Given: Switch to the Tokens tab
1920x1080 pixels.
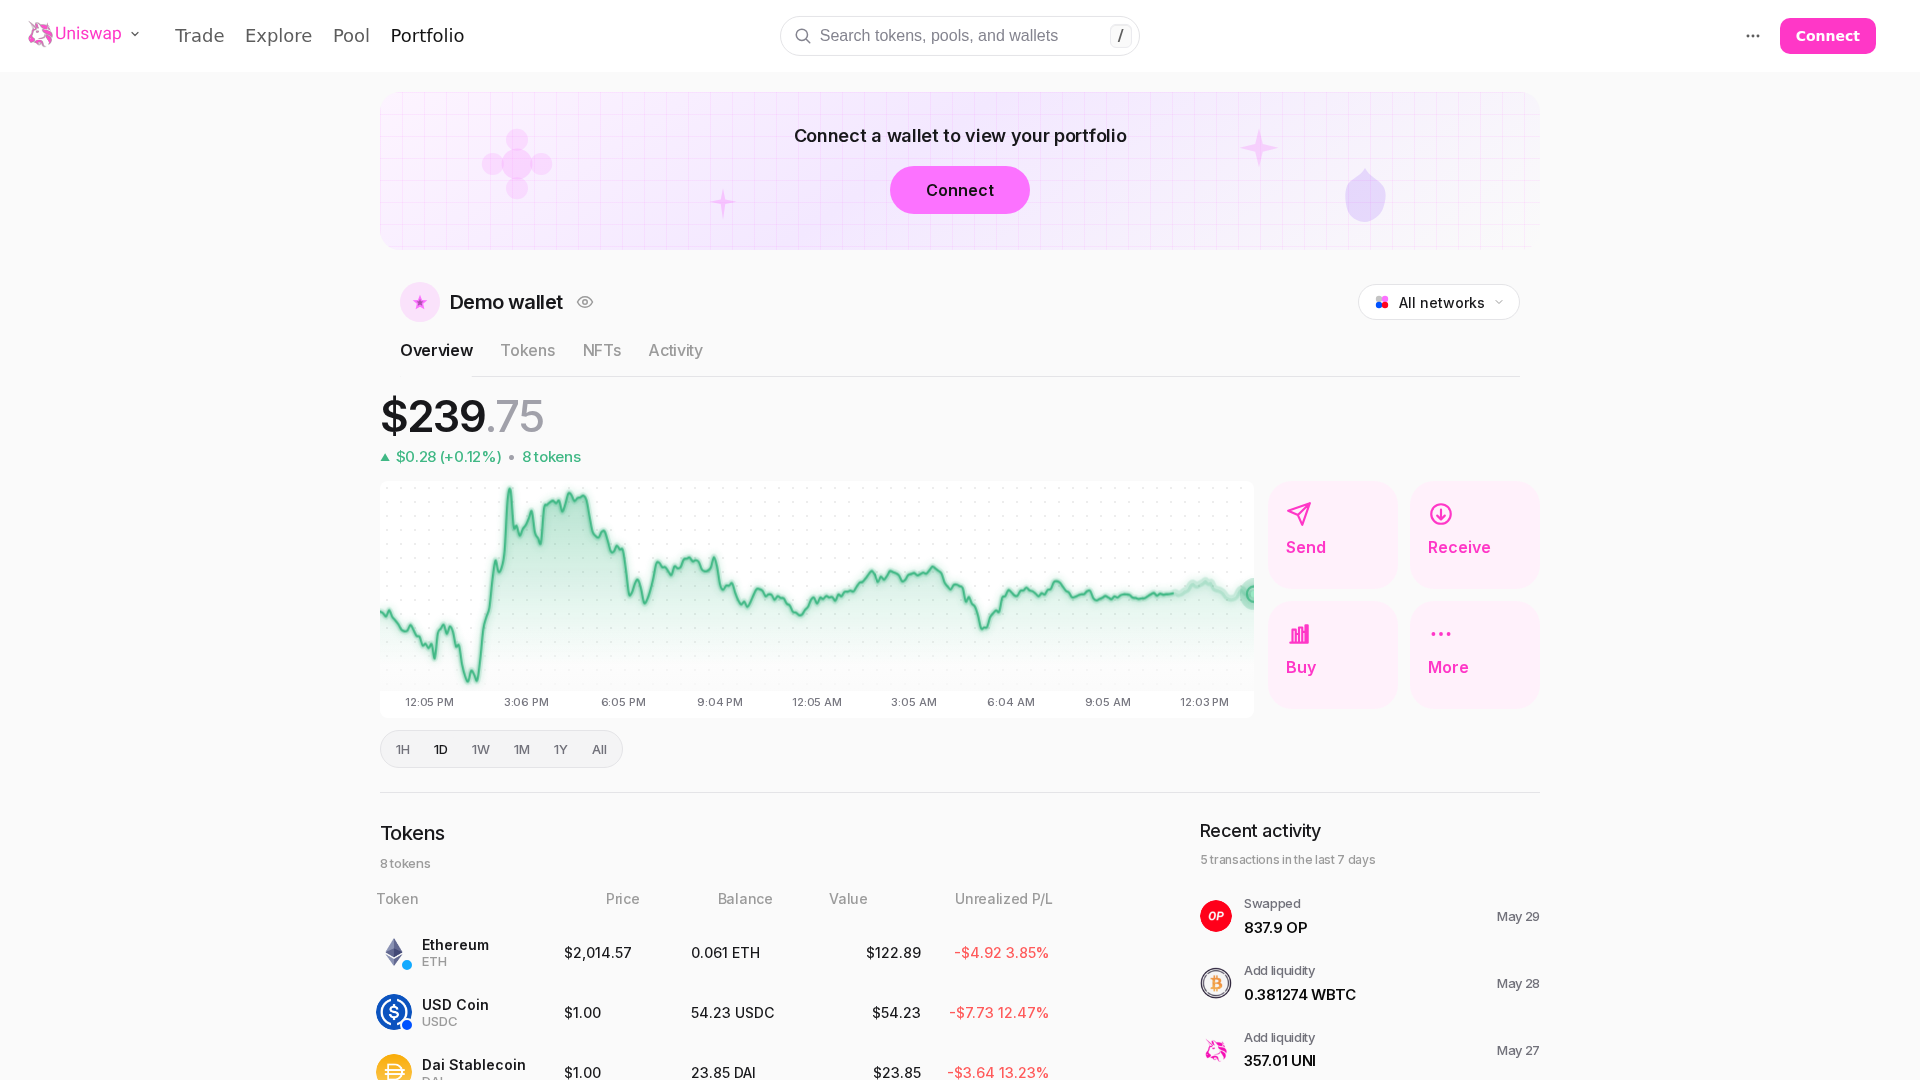Looking at the screenshot, I should (528, 350).
